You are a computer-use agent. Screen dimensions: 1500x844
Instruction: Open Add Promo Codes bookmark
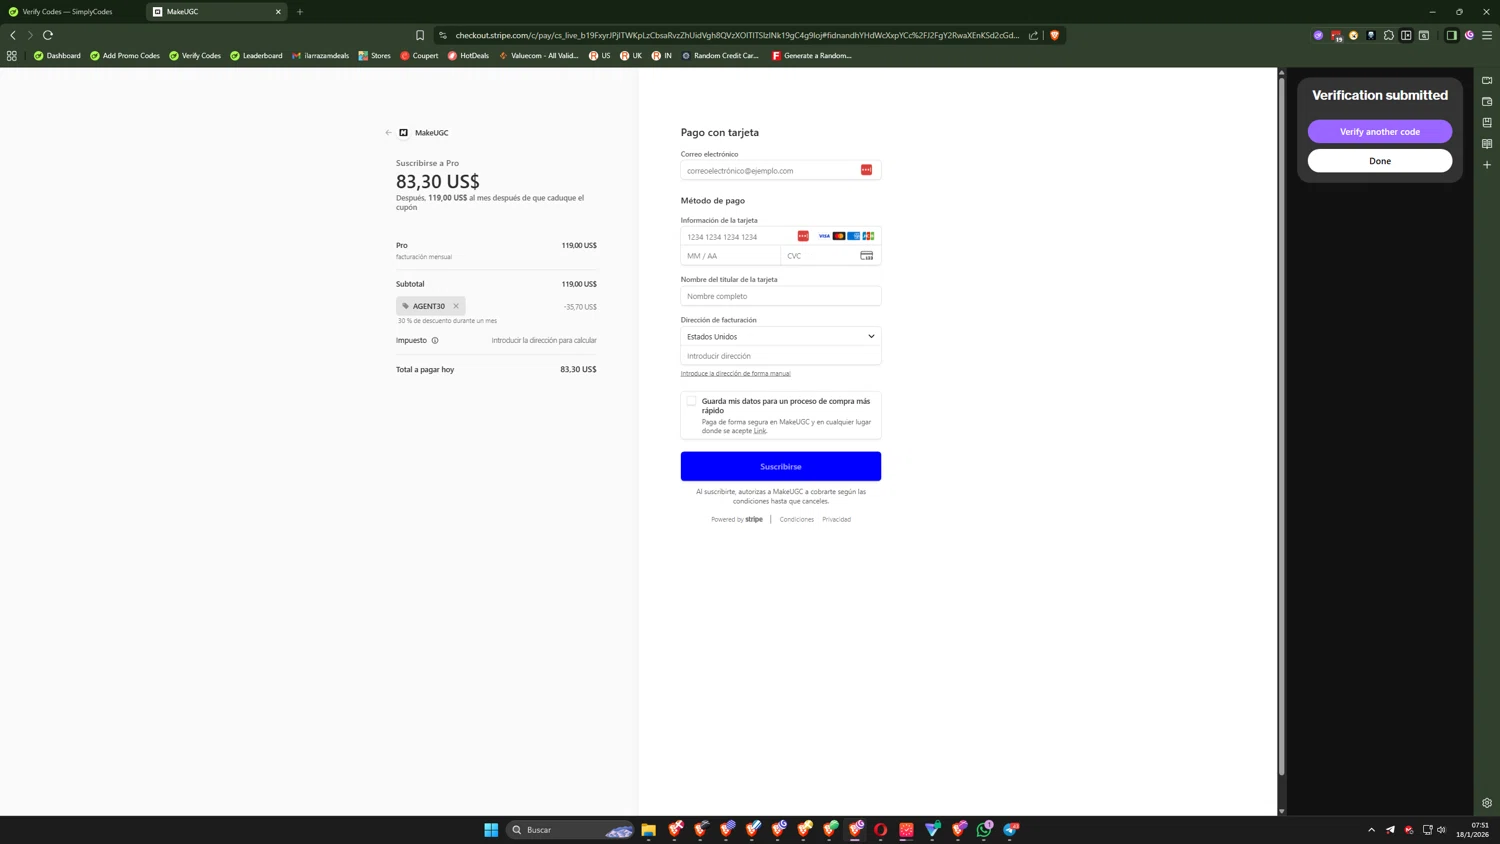click(x=125, y=56)
